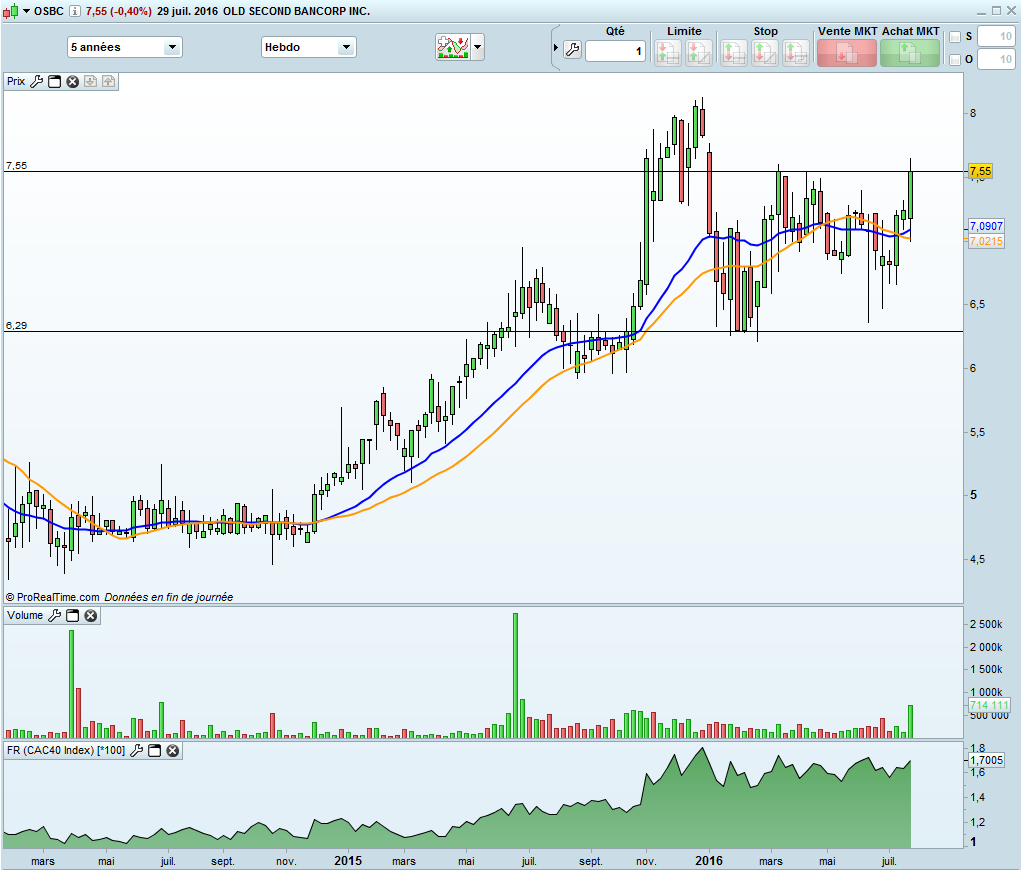The width and height of the screenshot is (1021, 870).
Task: Select the 7,55 horizontal line label
Action: 16,165
